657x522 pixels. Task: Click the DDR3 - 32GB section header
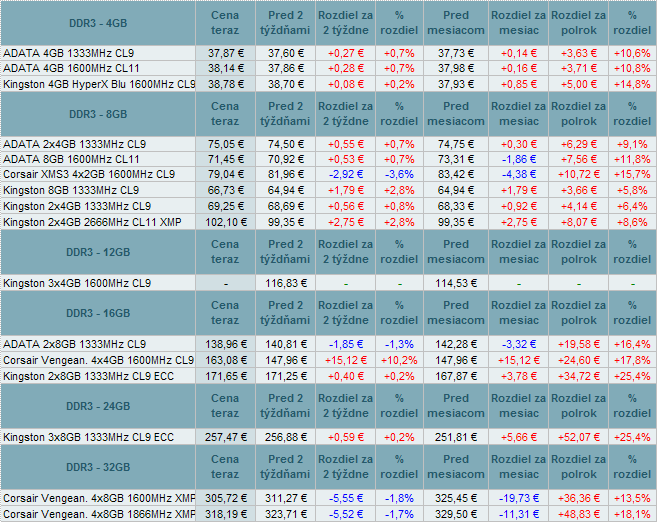(98, 467)
